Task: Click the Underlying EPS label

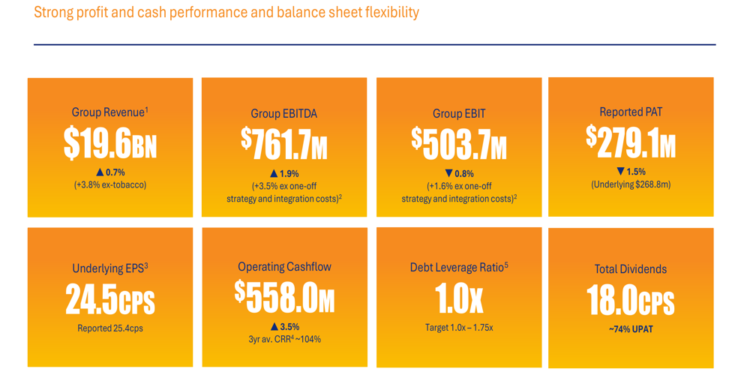Action: 110,269
